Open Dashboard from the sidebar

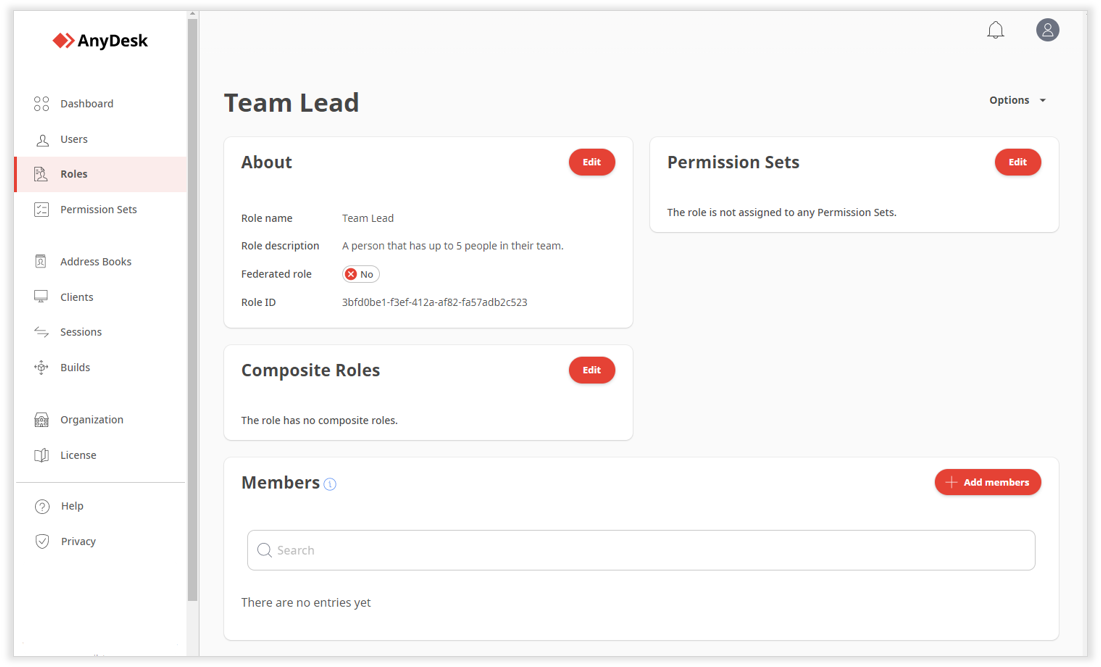[86, 104]
